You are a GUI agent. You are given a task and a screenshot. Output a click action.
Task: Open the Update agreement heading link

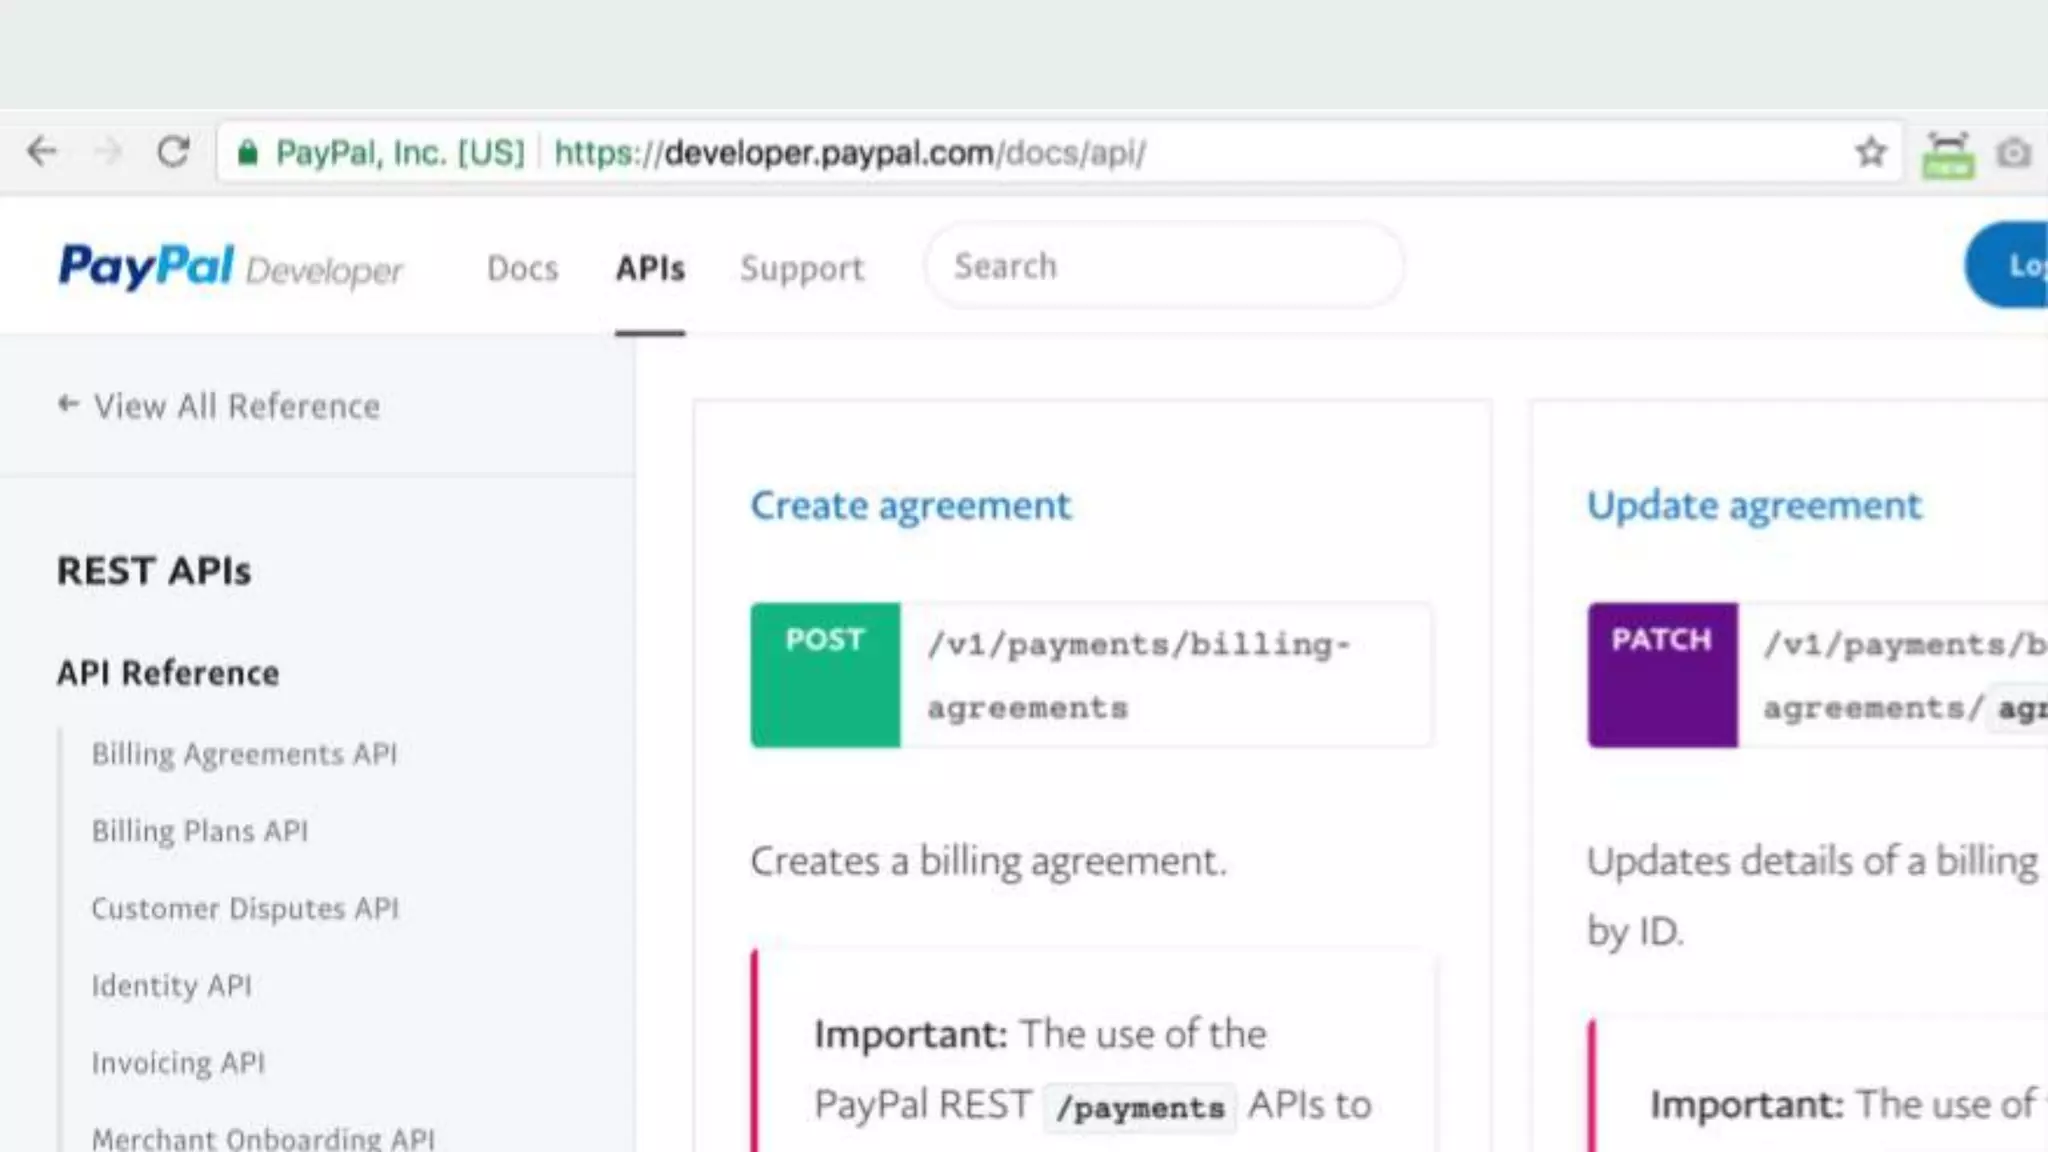(x=1754, y=505)
